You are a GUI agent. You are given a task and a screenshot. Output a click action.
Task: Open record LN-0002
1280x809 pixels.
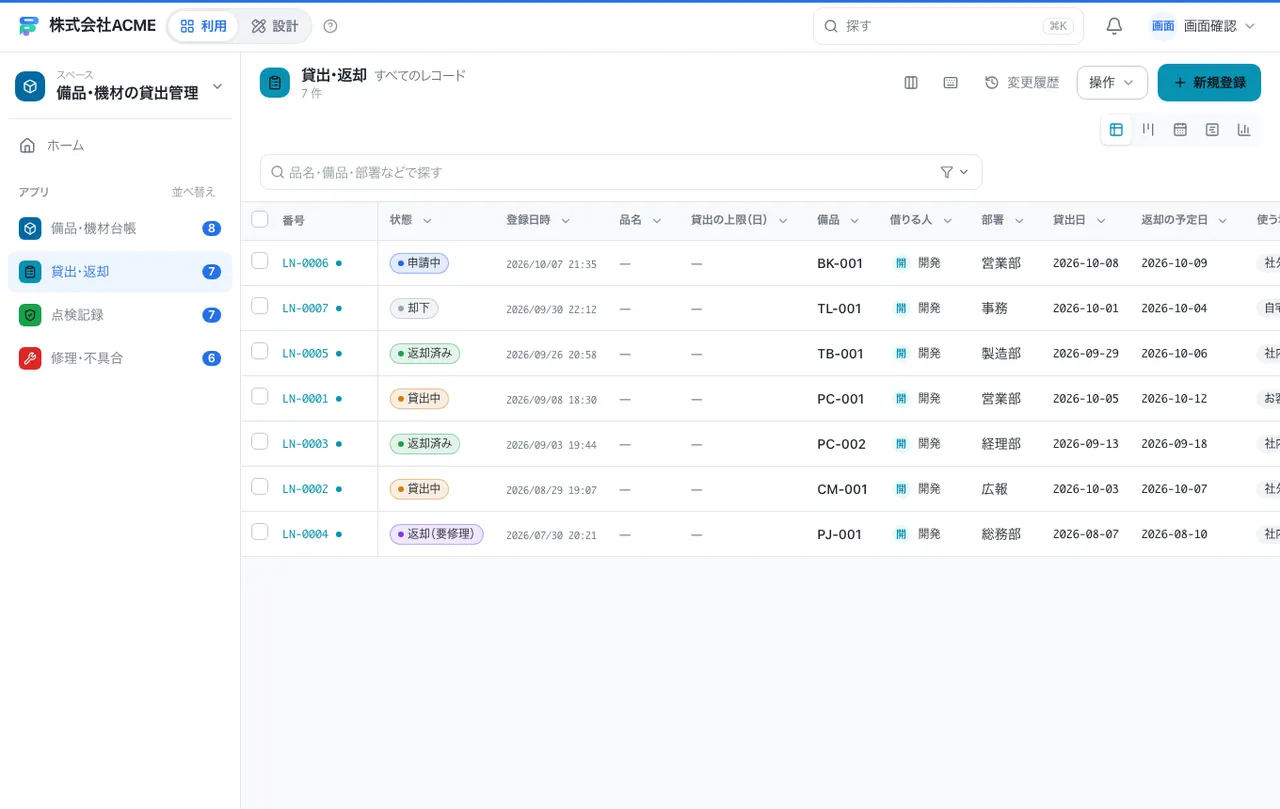(305, 489)
